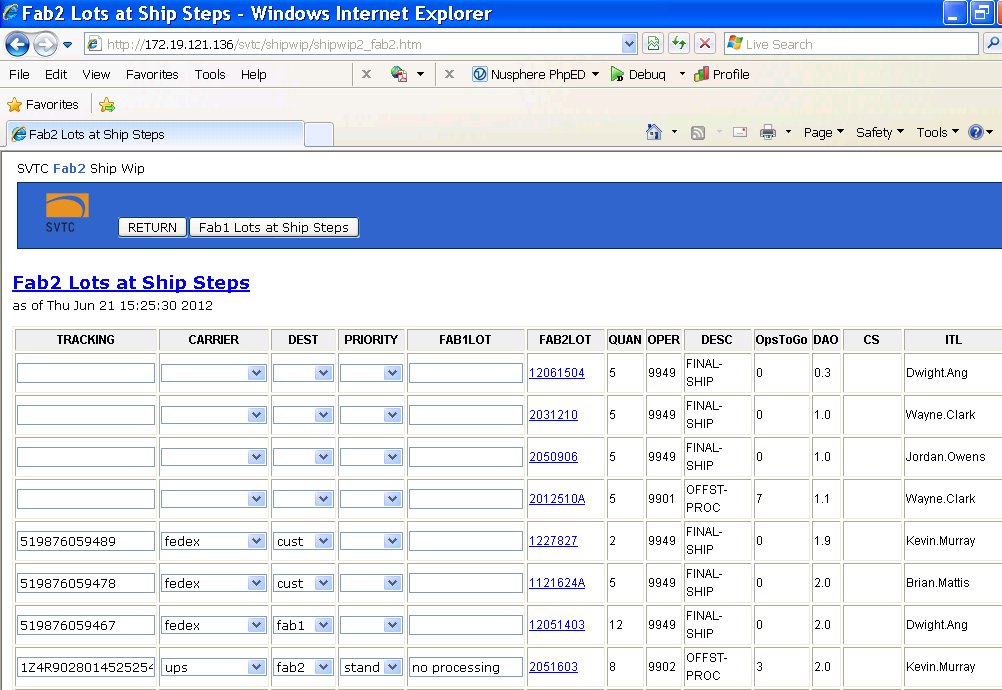The width and height of the screenshot is (1002, 690).
Task: Open the Tools menu in the menu bar
Action: tap(210, 74)
